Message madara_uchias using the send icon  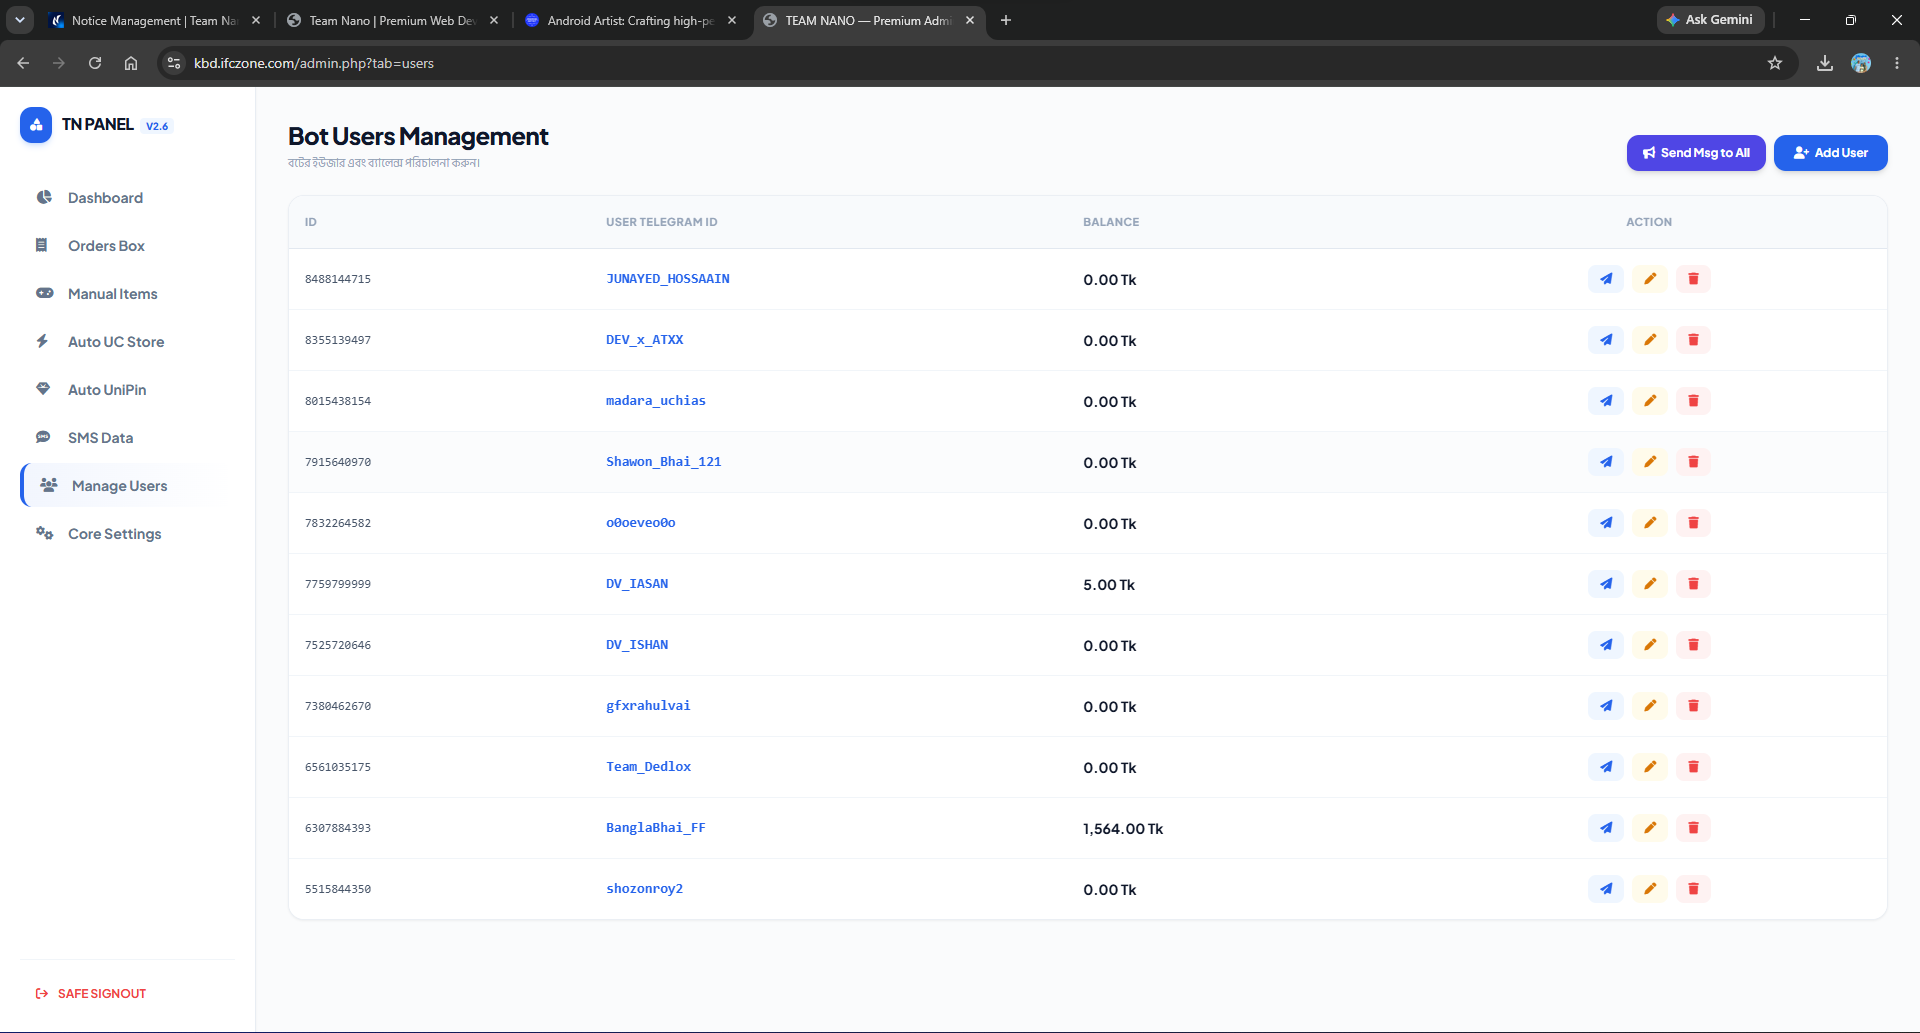tap(1606, 401)
